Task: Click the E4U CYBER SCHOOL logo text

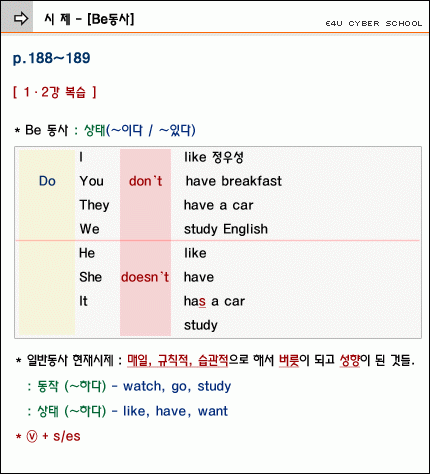Action: click(x=374, y=23)
